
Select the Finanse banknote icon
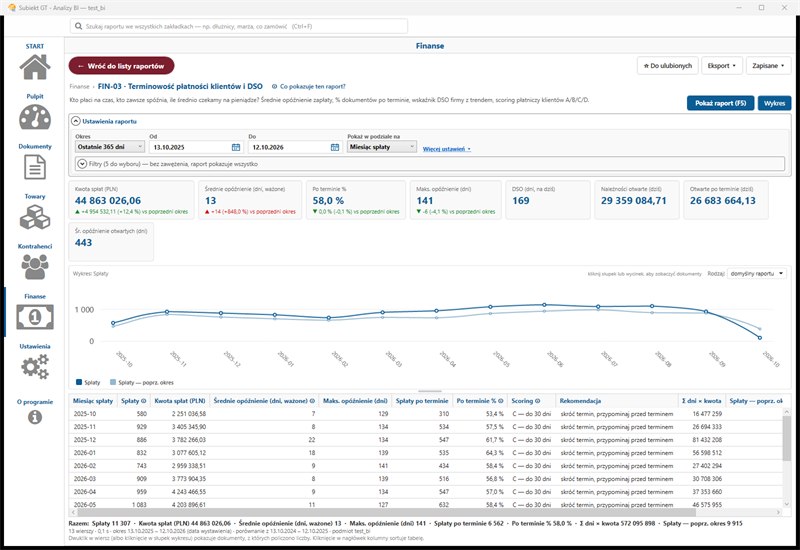point(35,317)
